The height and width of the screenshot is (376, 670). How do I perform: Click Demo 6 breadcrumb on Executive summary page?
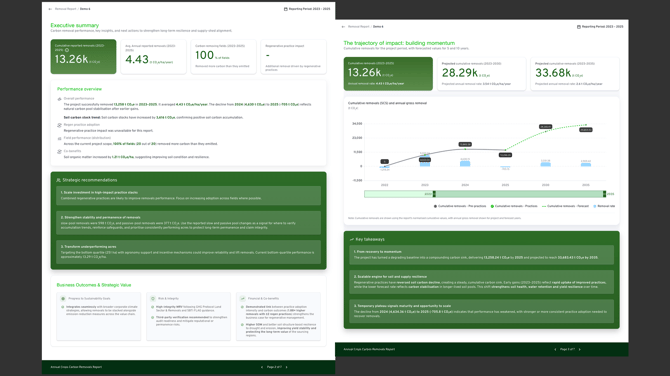tap(85, 9)
